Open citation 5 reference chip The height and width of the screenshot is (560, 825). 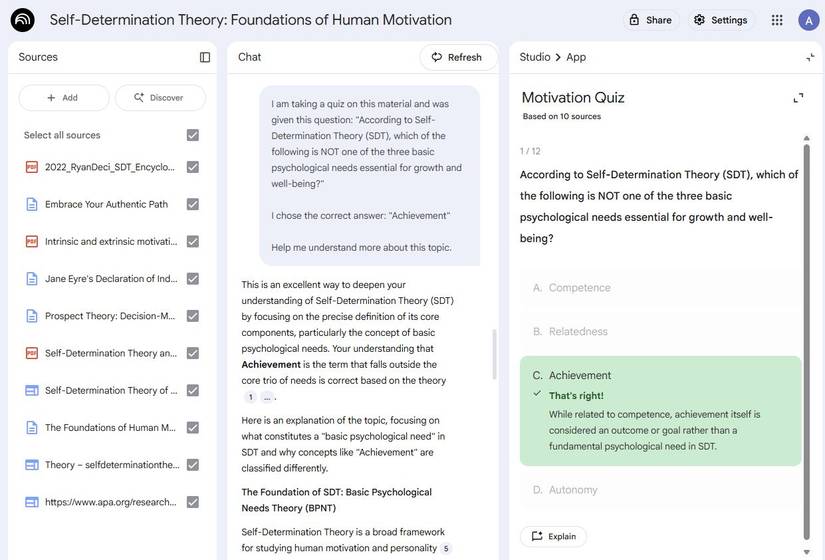pyautogui.click(x=446, y=548)
